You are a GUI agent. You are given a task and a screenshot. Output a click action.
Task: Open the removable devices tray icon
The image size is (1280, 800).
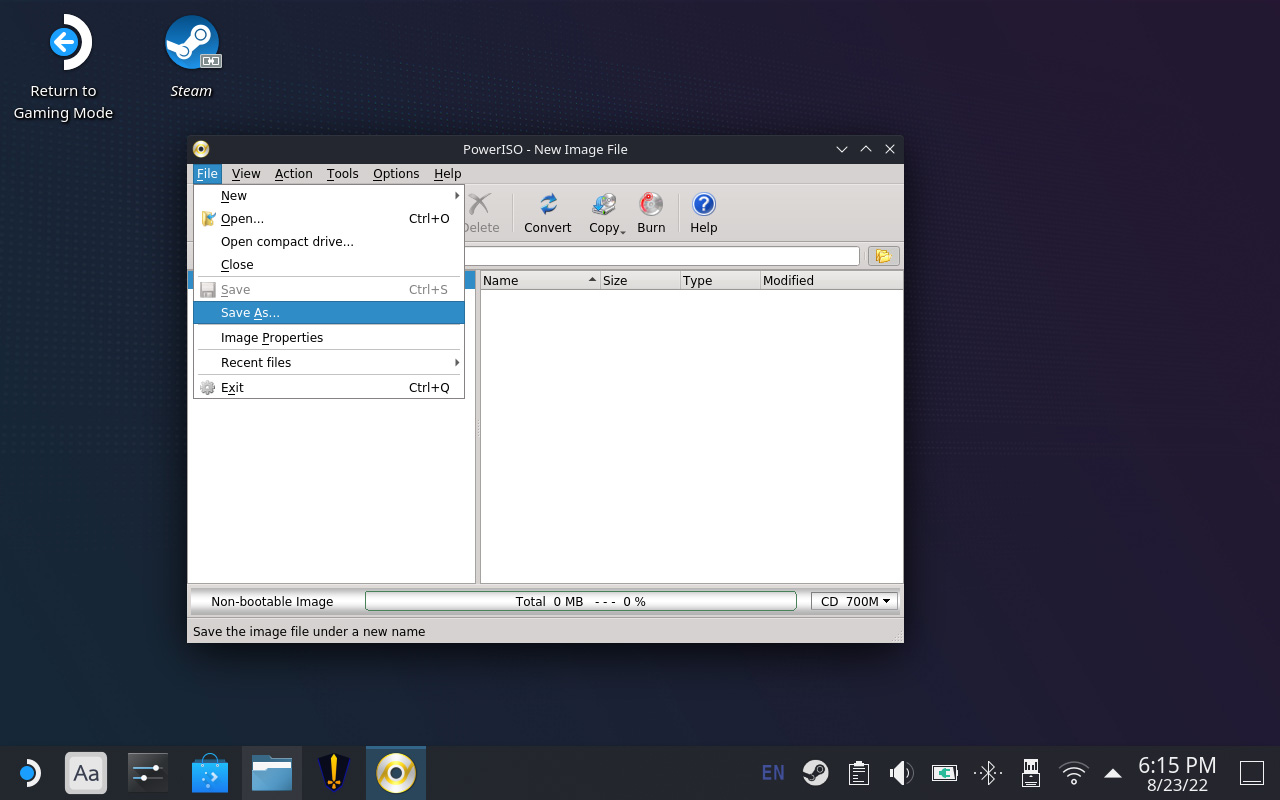(x=1031, y=773)
